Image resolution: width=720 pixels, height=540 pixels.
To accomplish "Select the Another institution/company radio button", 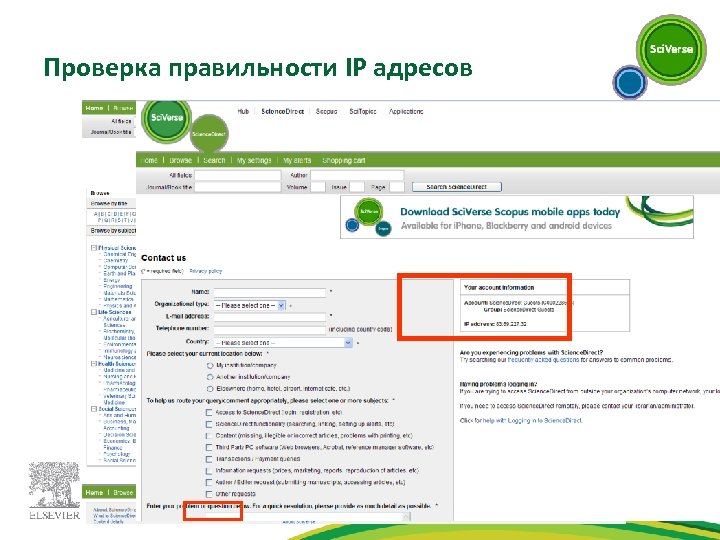I will (210, 377).
